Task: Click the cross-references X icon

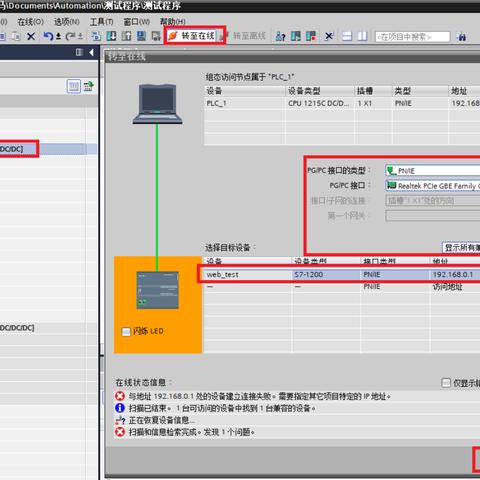Action: click(329, 36)
